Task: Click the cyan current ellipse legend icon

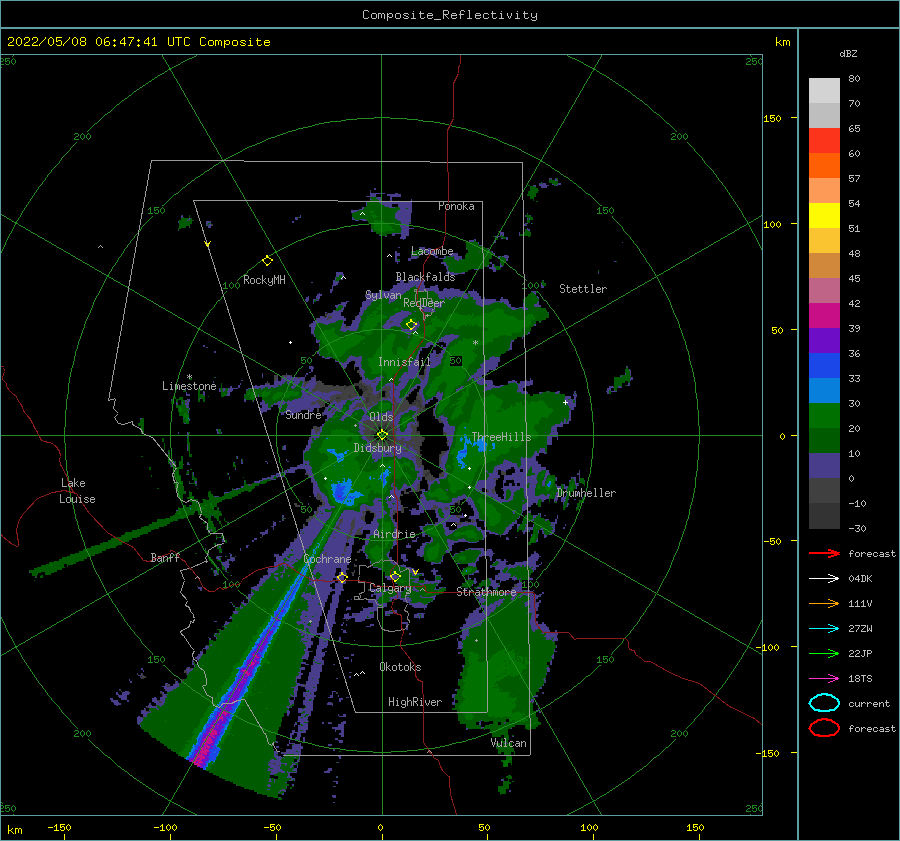Action: click(x=824, y=703)
